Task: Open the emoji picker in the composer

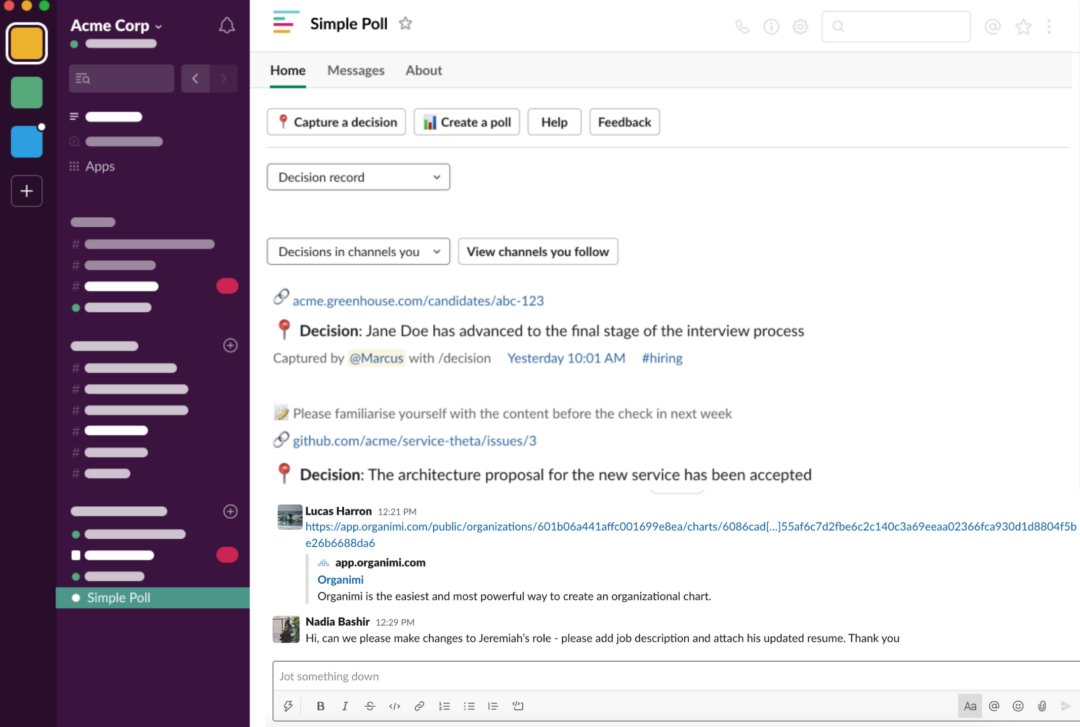Action: coord(1018,706)
